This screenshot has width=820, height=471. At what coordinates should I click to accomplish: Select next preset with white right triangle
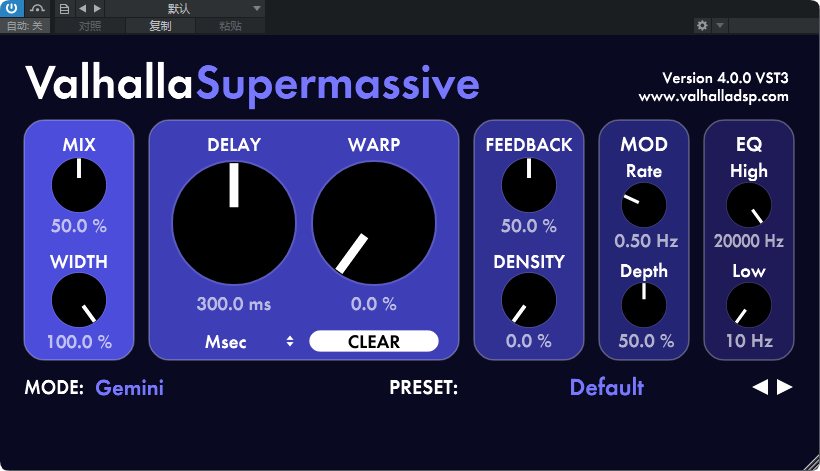784,387
